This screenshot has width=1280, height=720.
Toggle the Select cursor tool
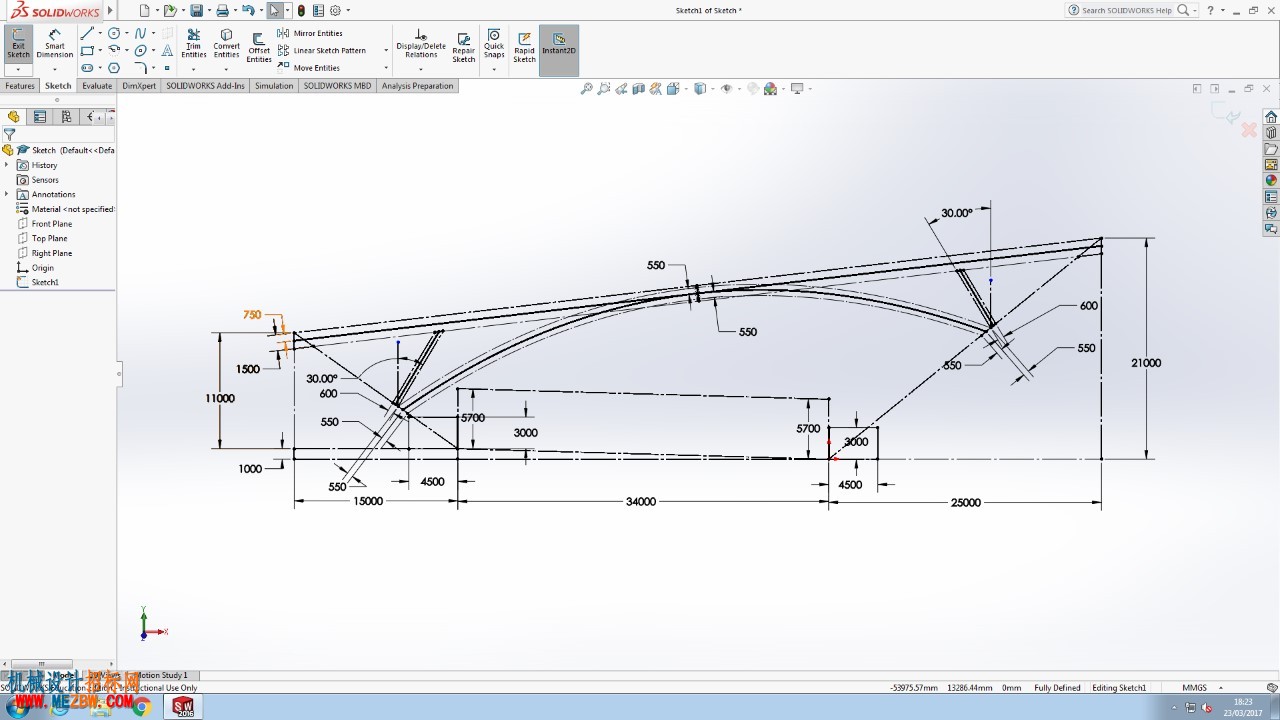tap(275, 10)
